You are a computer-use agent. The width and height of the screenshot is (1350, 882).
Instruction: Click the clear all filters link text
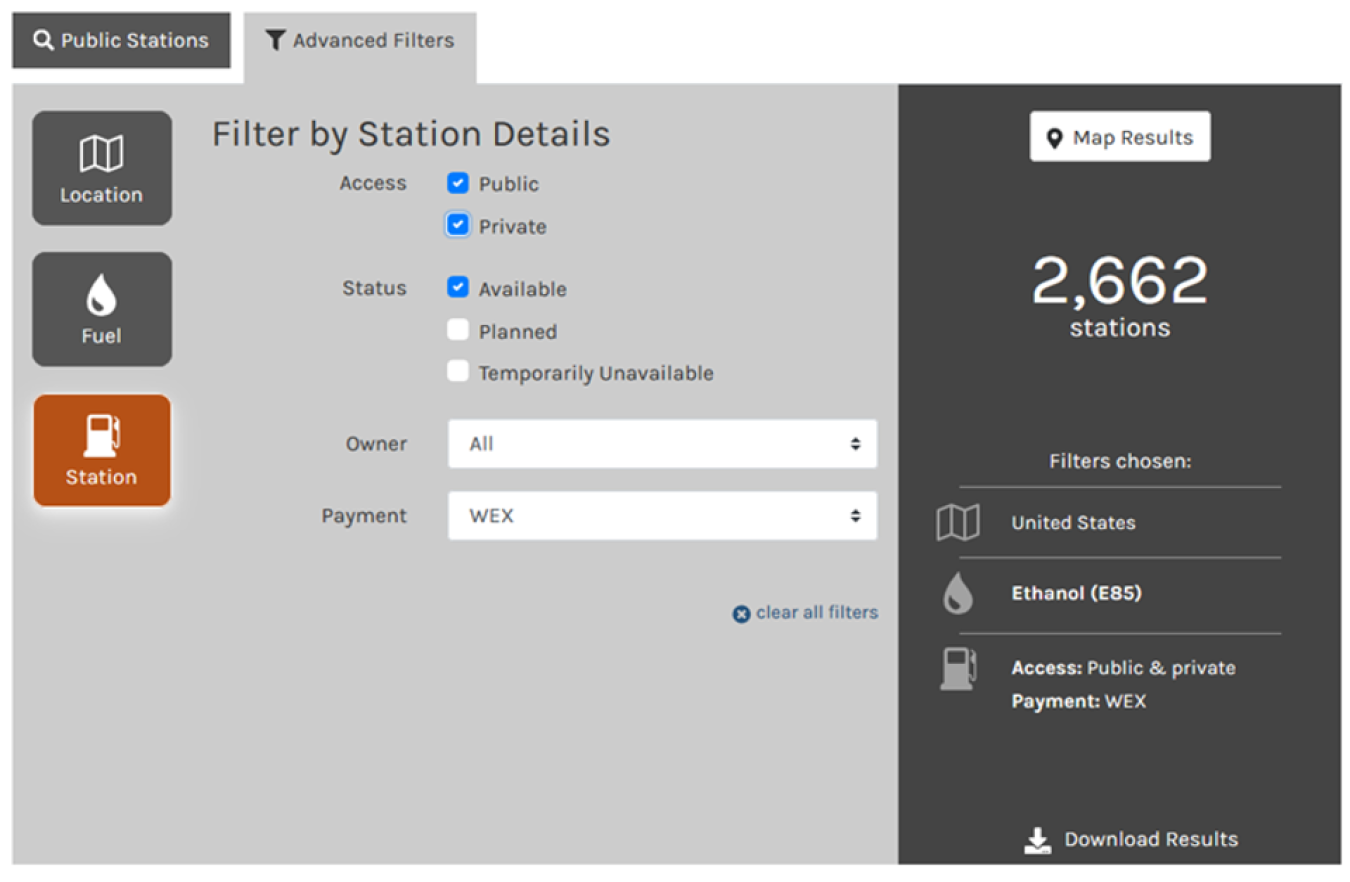(817, 612)
